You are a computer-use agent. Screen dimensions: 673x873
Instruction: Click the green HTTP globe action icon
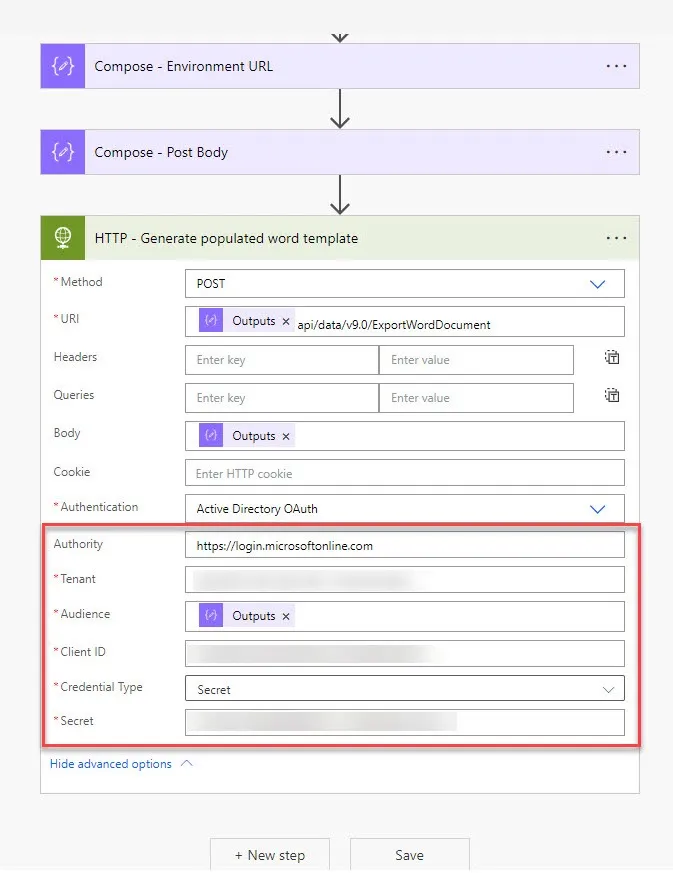pos(63,238)
